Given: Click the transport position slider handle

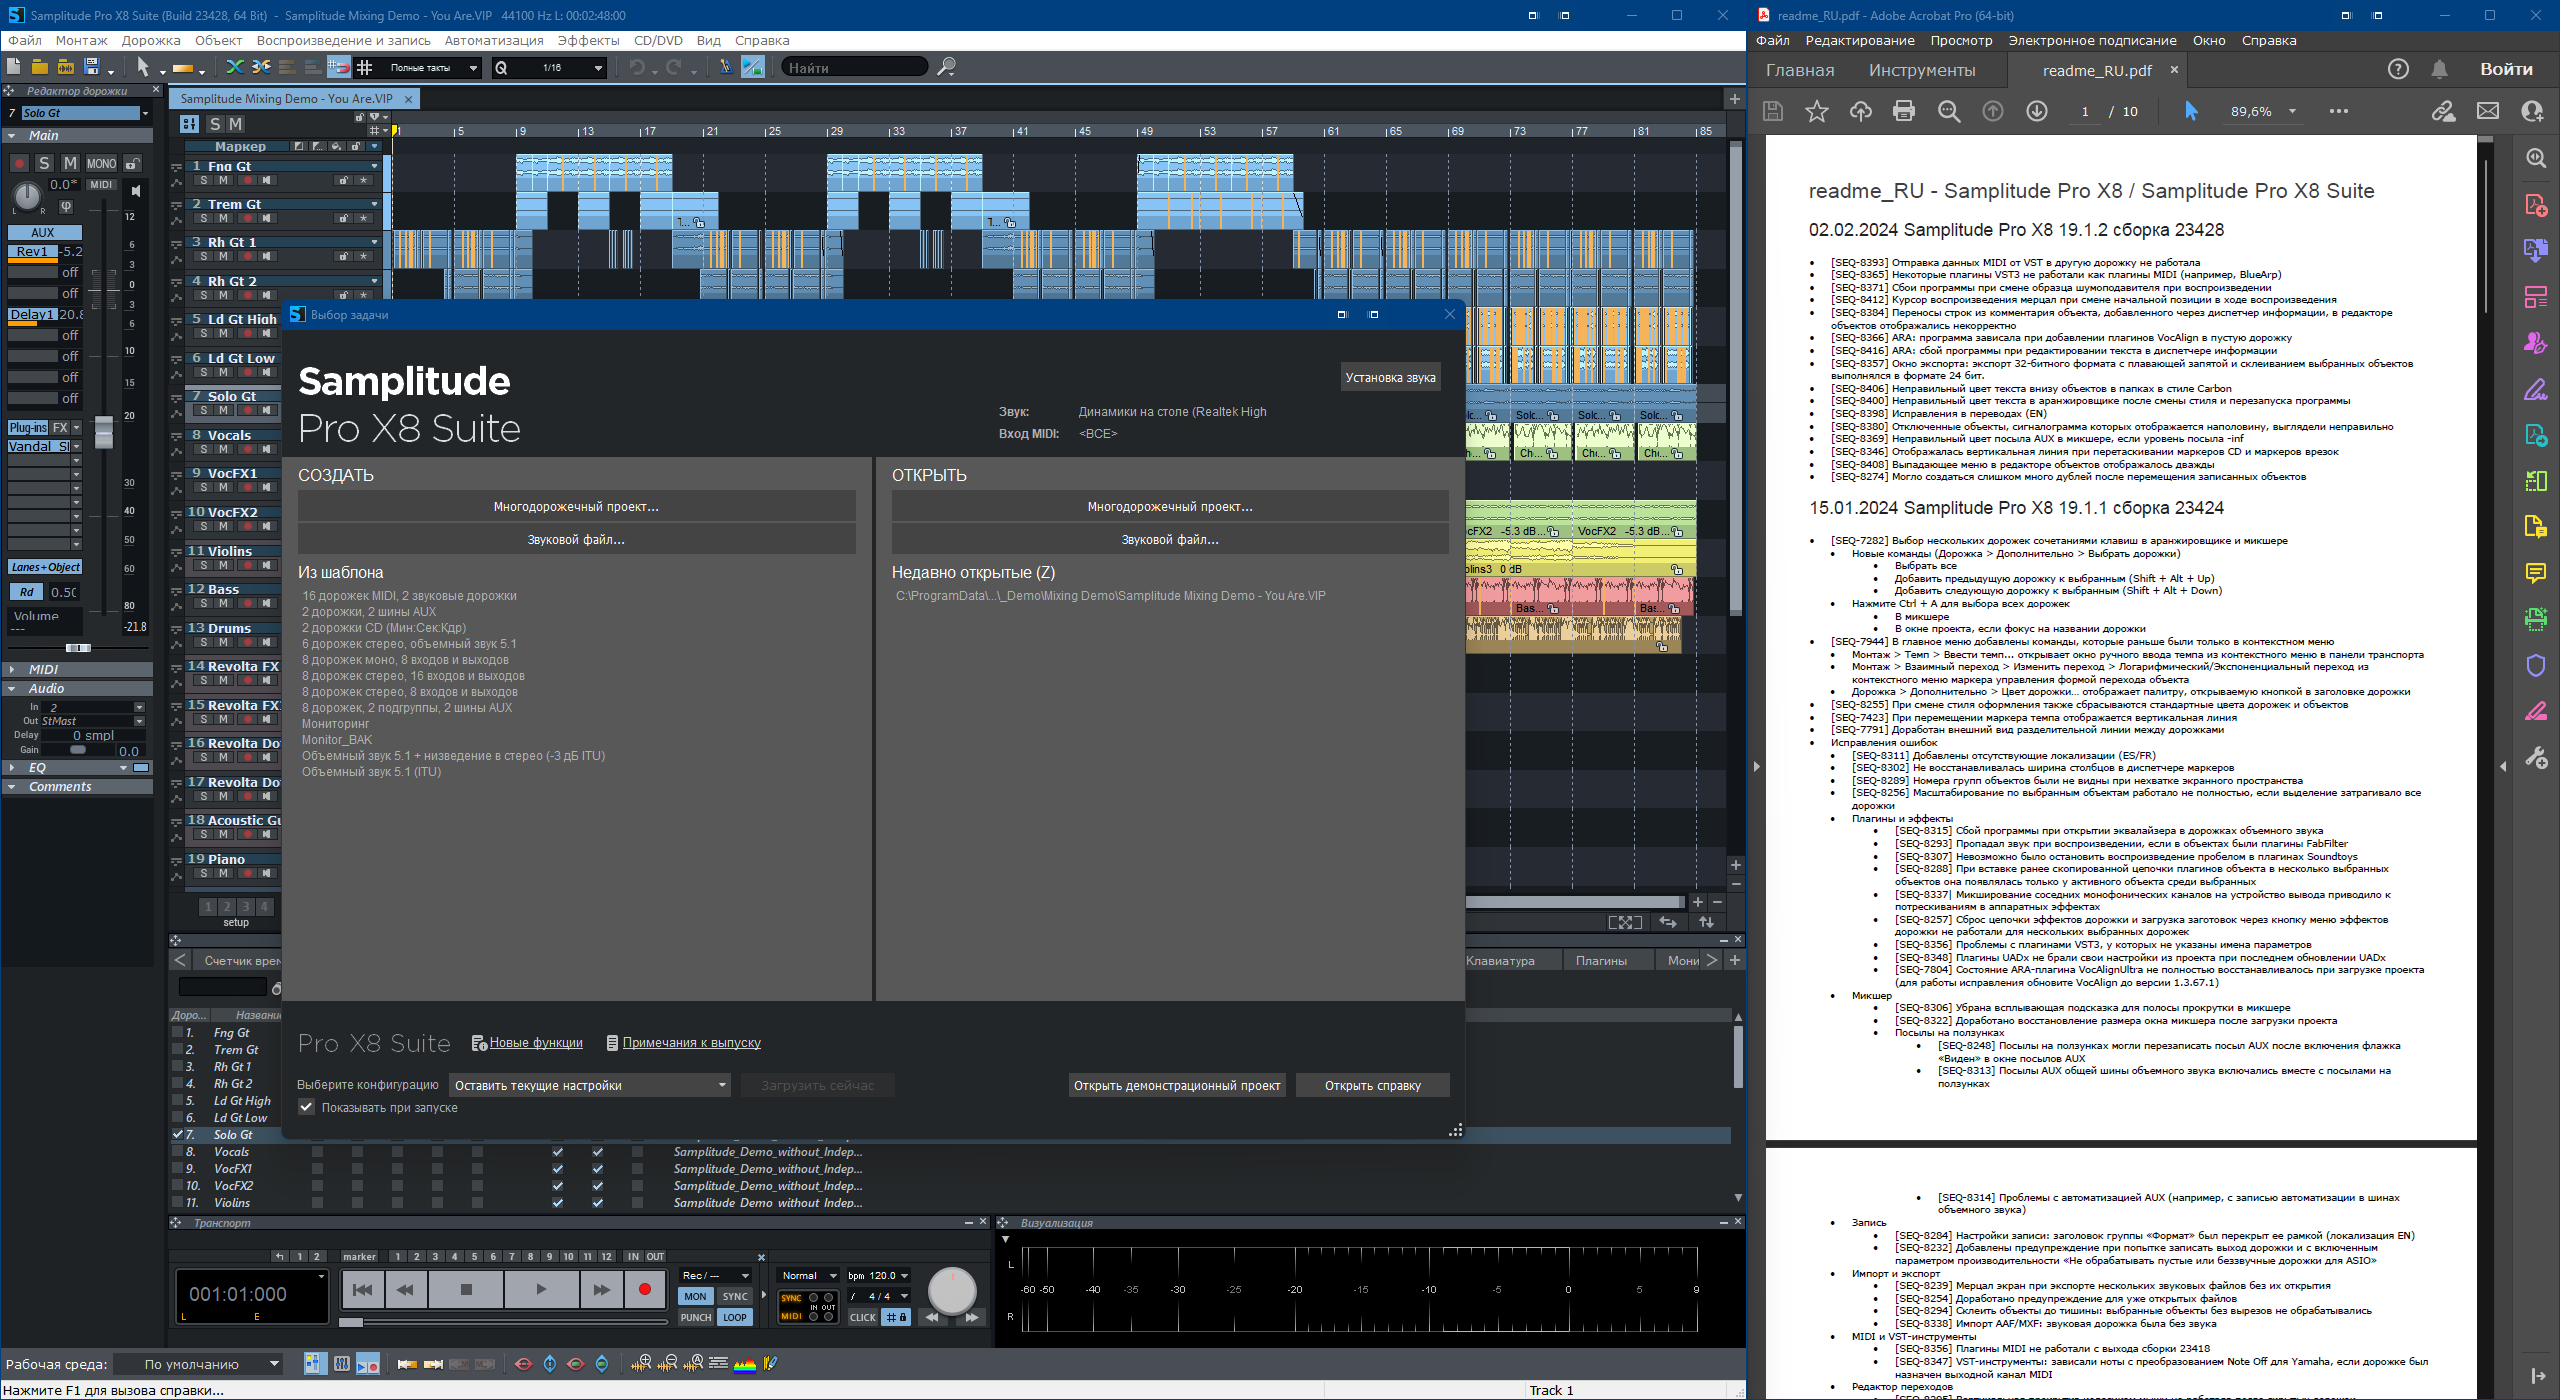Looking at the screenshot, I should (x=351, y=1323).
